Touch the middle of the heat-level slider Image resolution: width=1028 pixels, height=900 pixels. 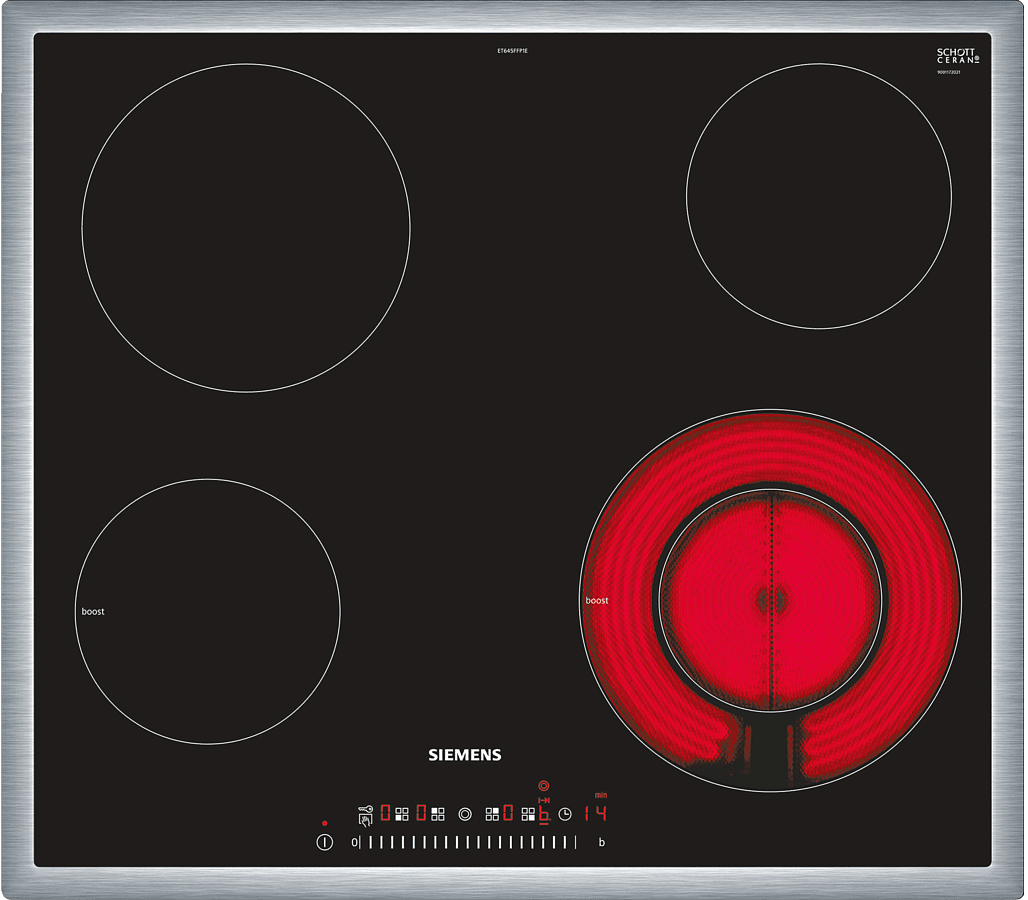click(x=468, y=843)
